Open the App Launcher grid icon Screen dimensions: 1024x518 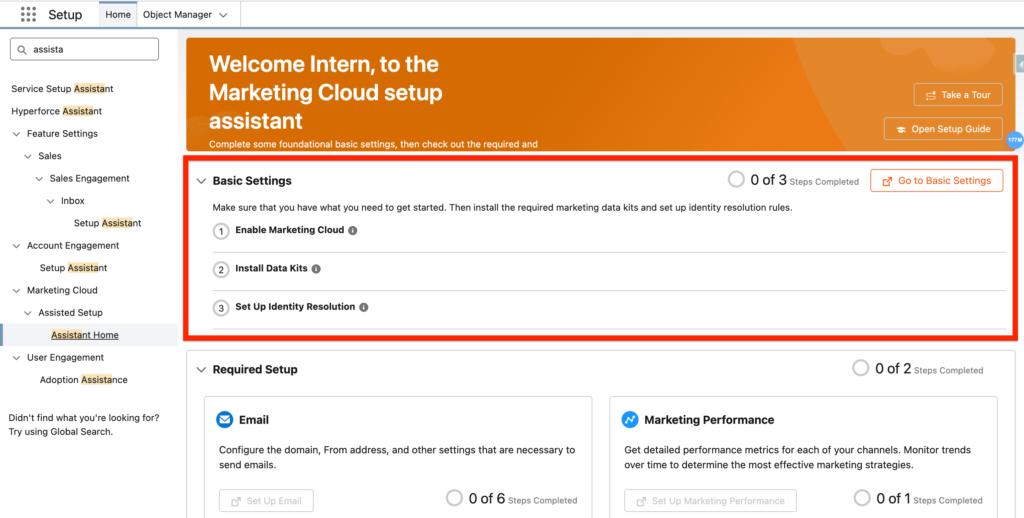(28, 15)
